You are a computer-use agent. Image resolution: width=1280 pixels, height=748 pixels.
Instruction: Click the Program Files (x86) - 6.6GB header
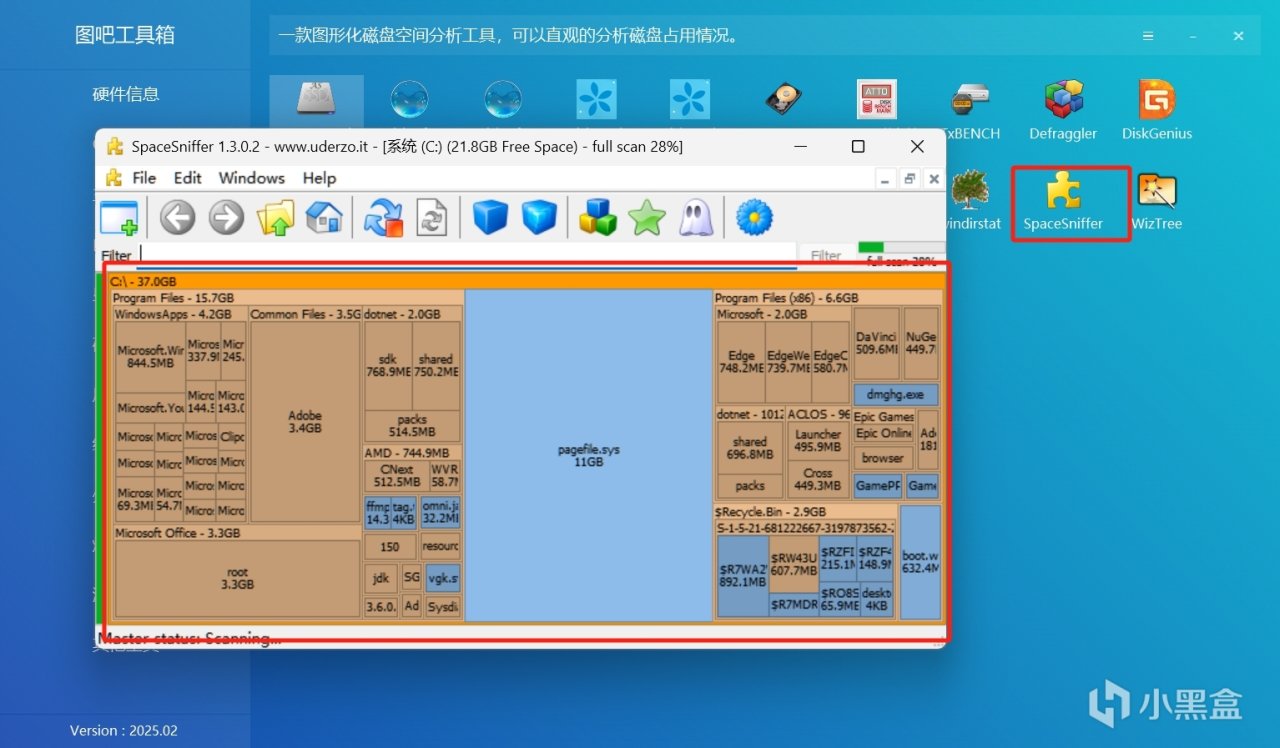(x=828, y=298)
